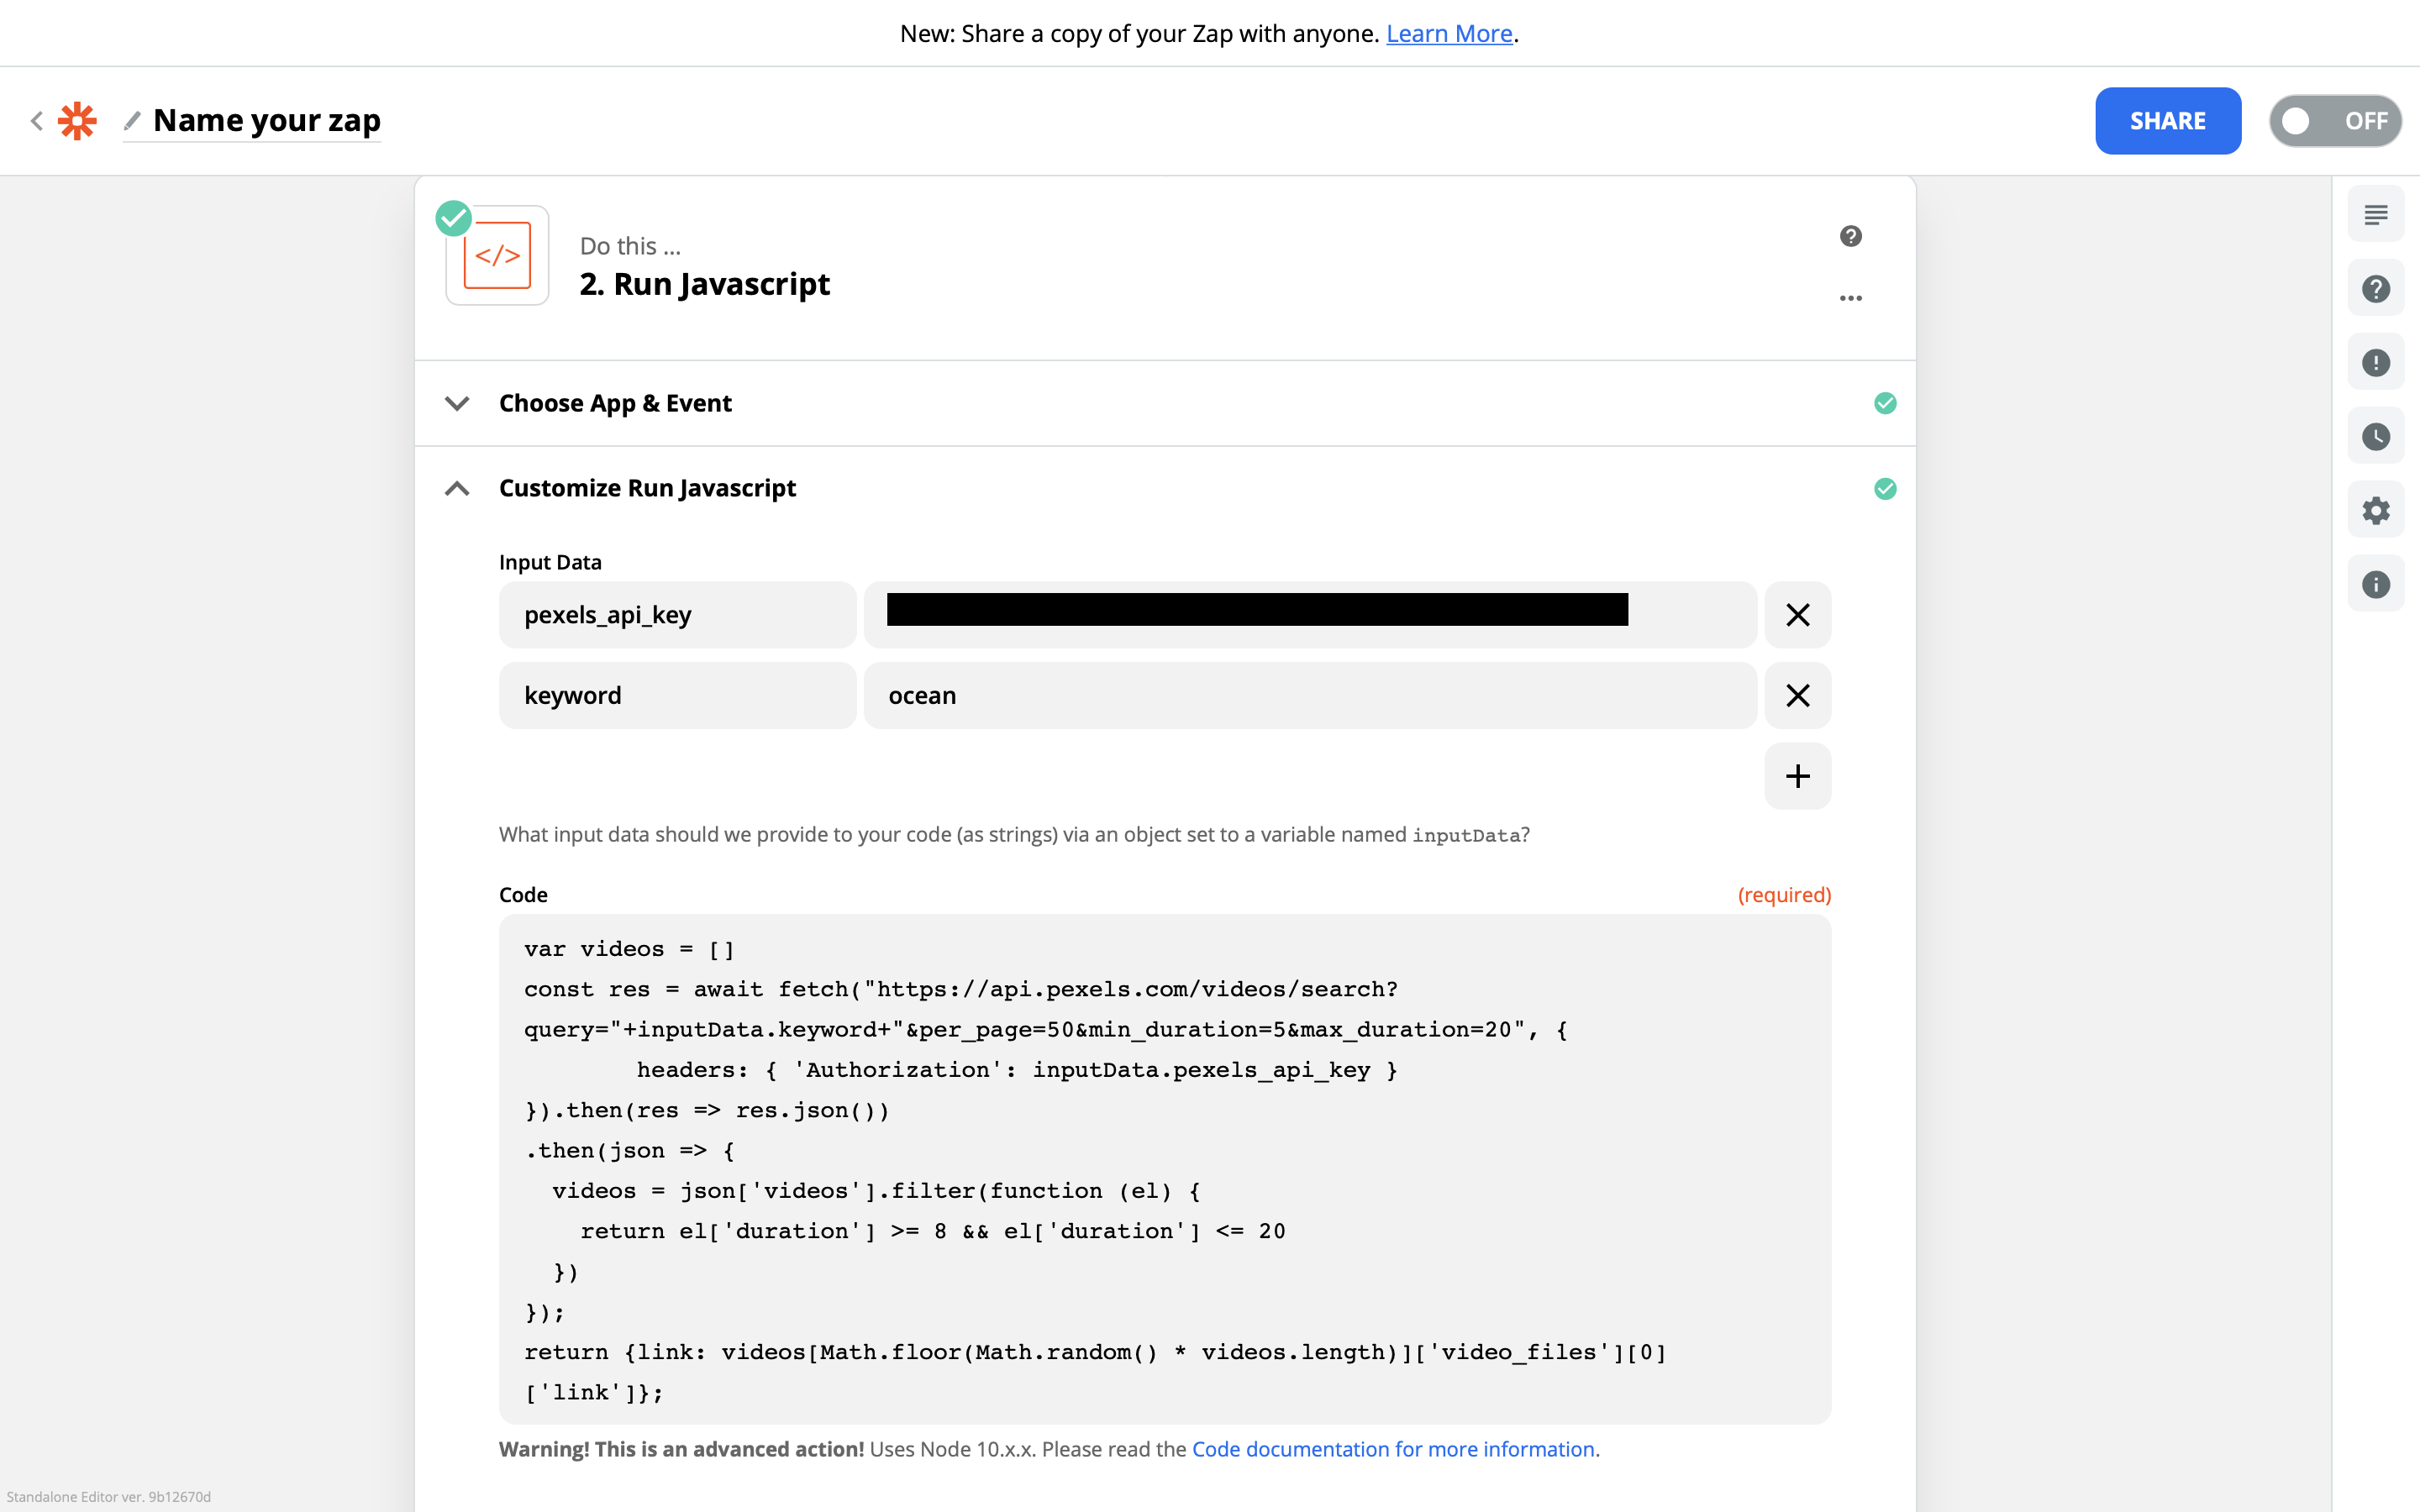Viewport: 2420px width, 1512px height.
Task: Open the step help question mark icon
Action: [x=1850, y=236]
